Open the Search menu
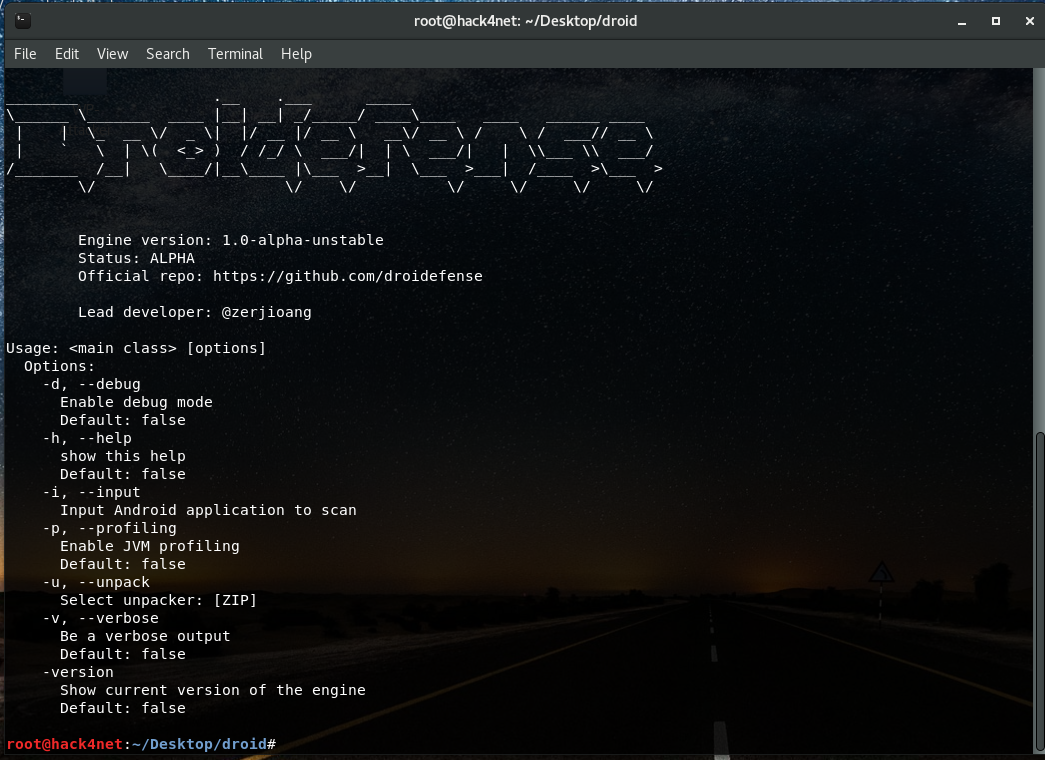 (x=168, y=54)
